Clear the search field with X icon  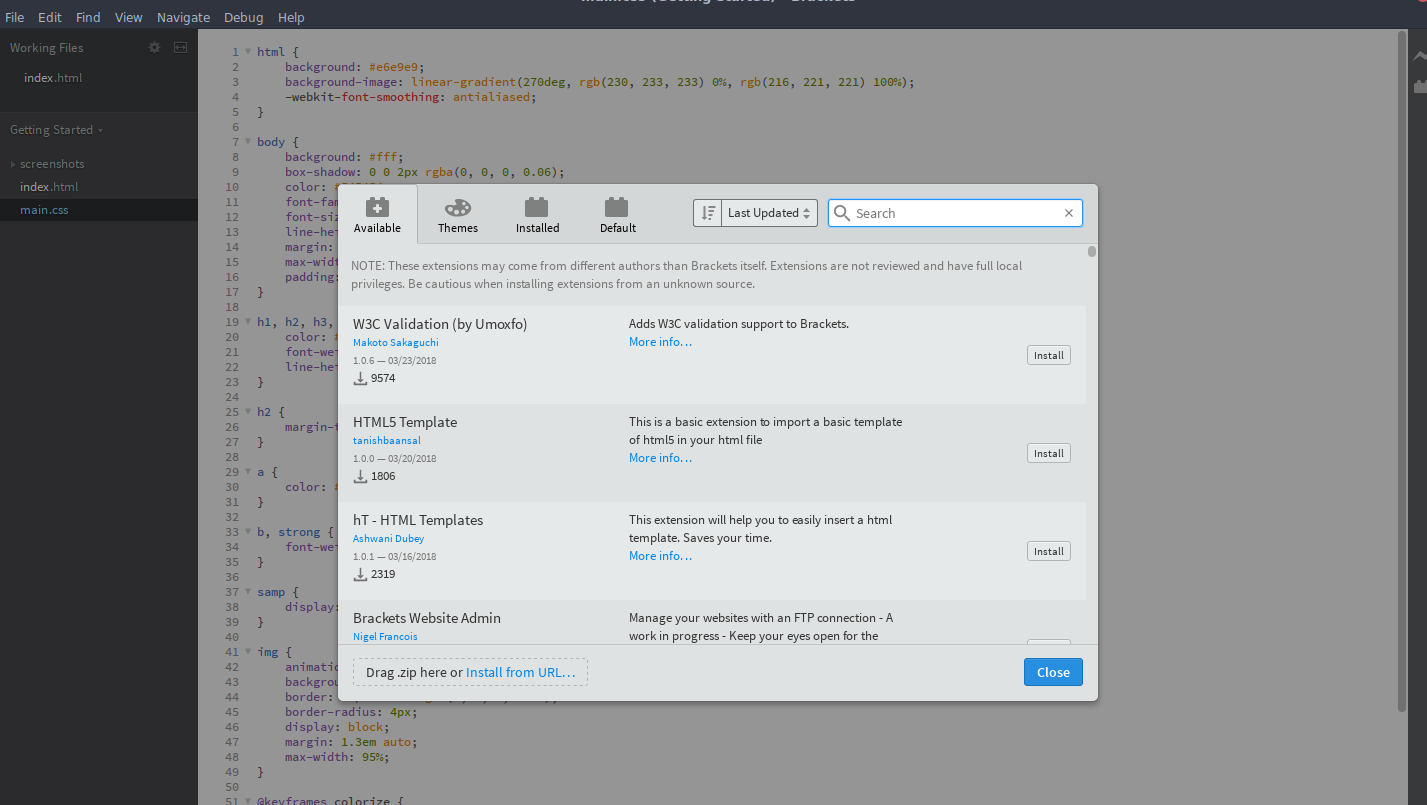pos(1068,213)
